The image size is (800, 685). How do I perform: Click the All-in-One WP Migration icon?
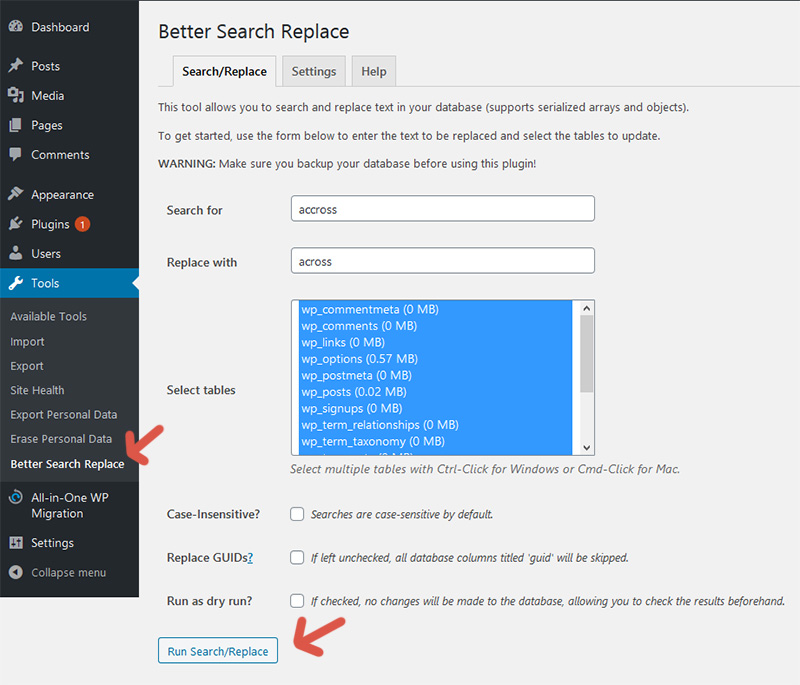(16, 497)
